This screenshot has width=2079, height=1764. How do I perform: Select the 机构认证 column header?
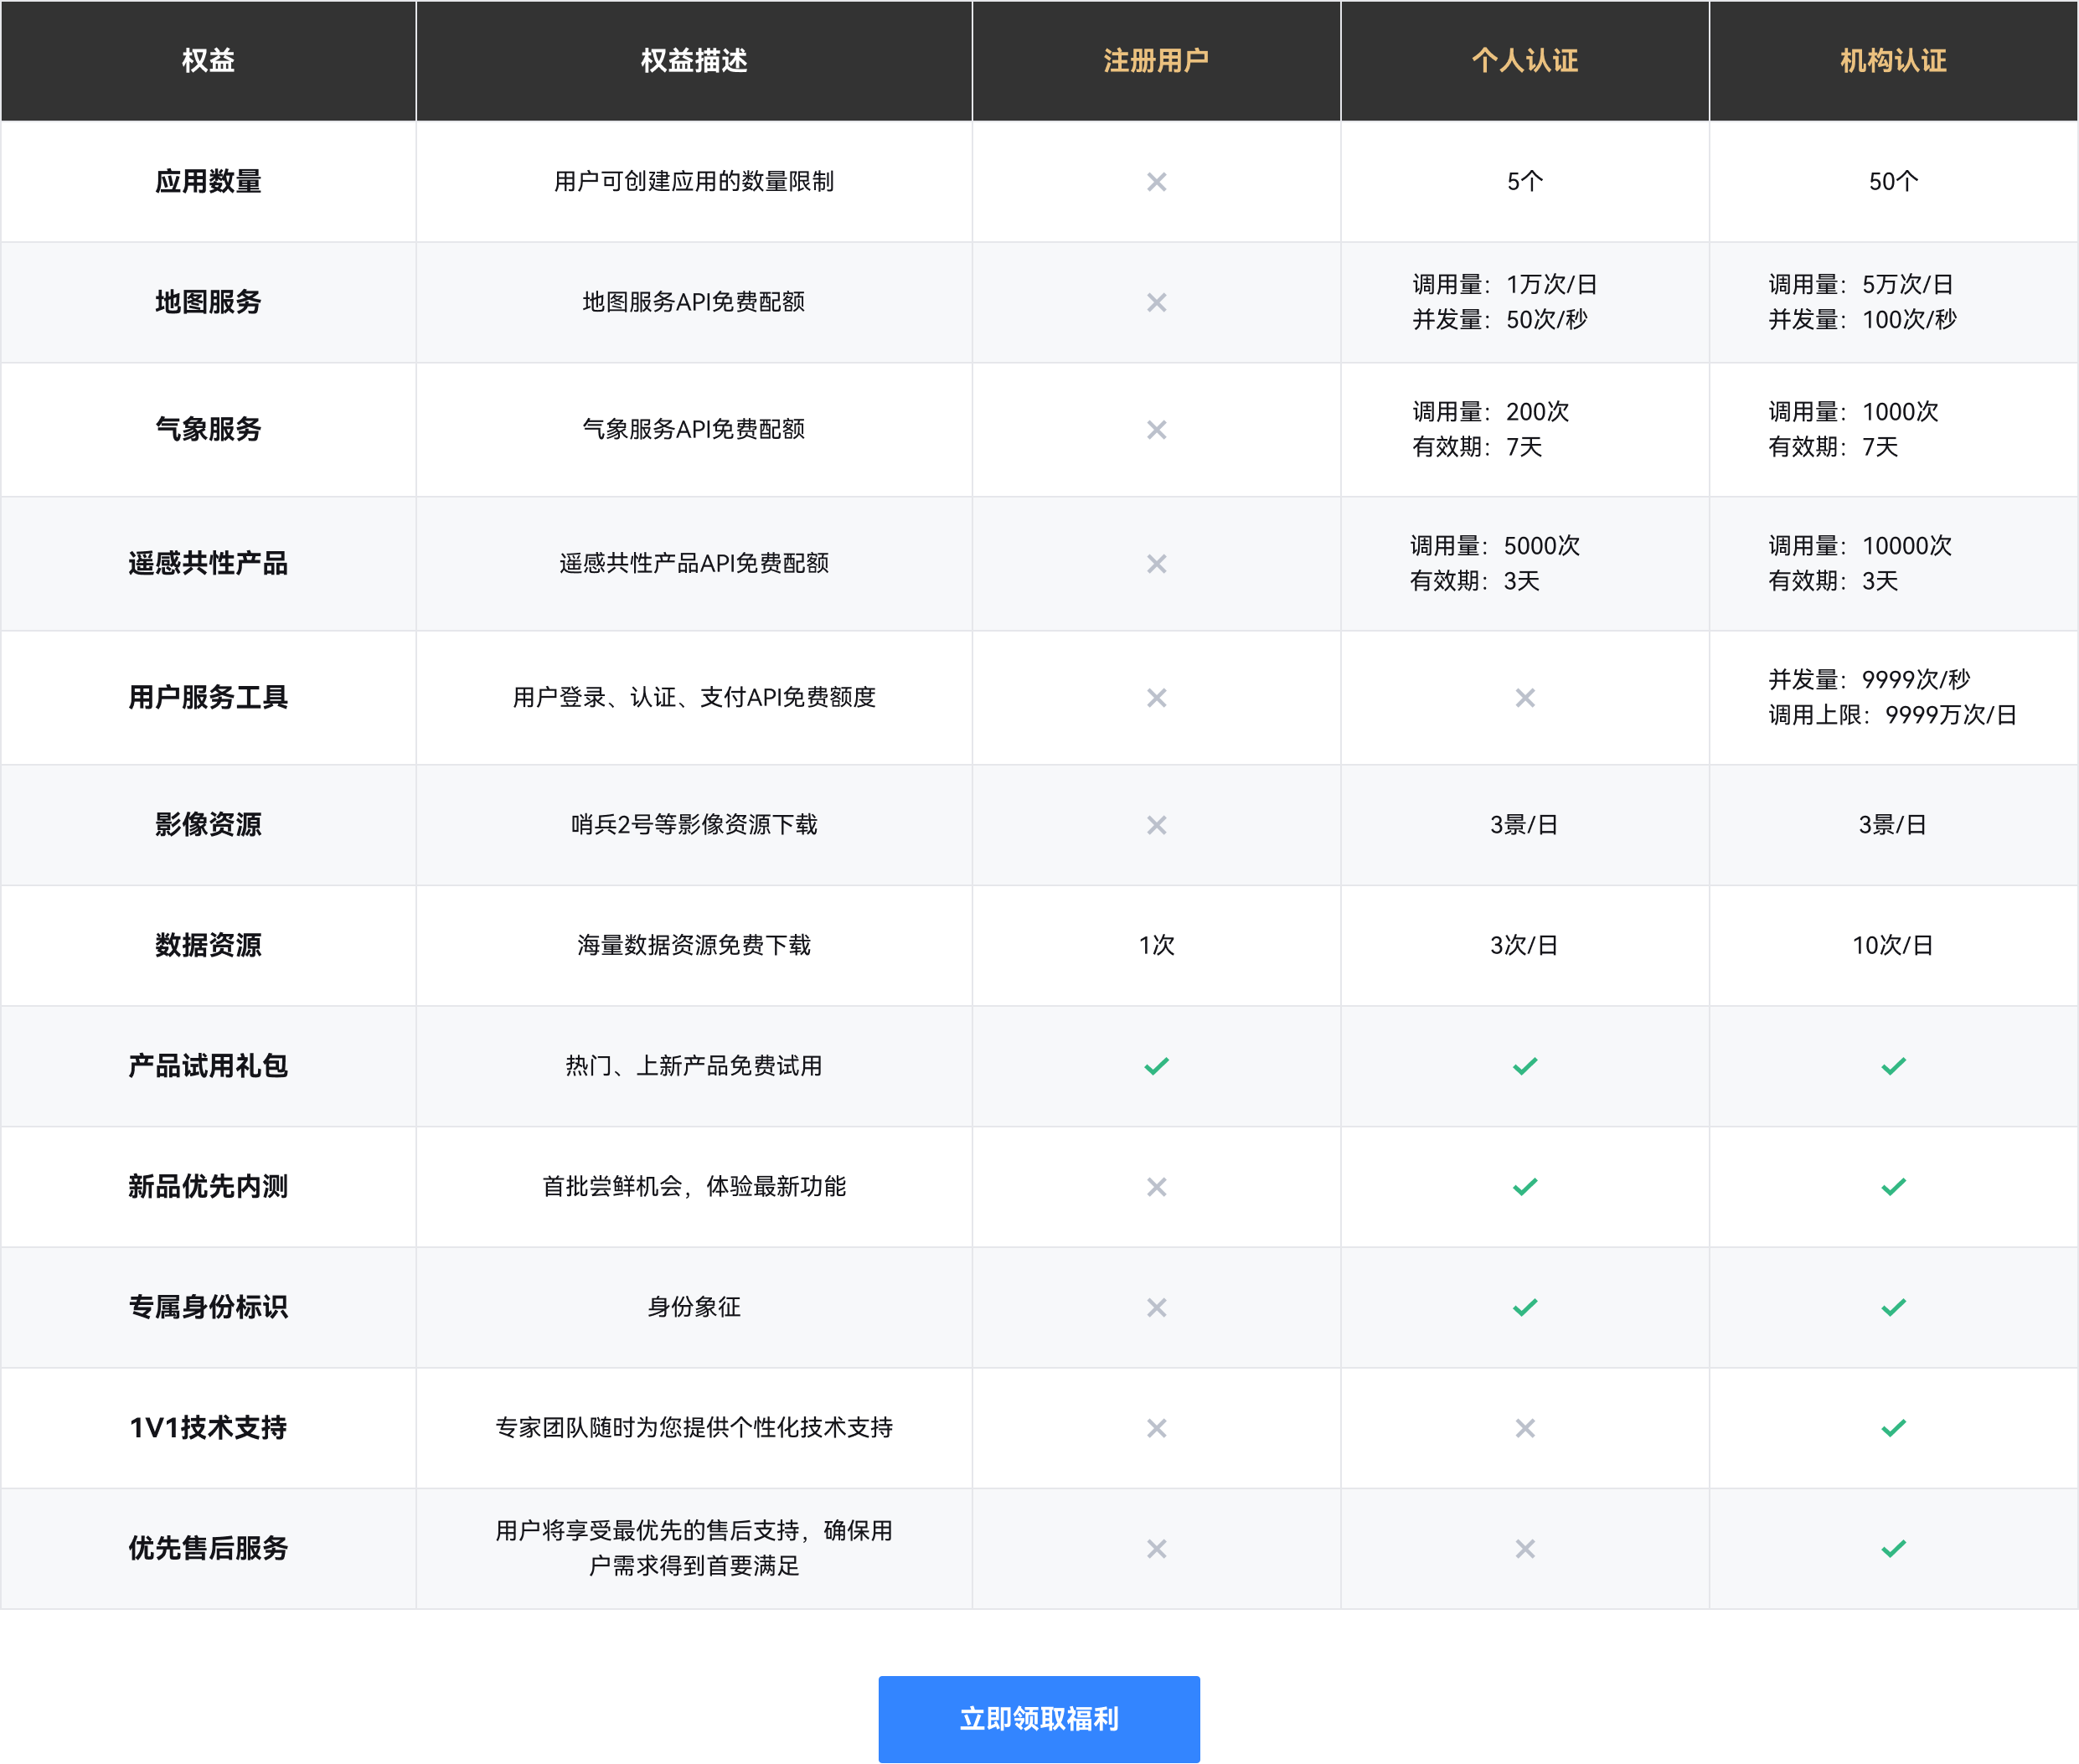[1893, 61]
